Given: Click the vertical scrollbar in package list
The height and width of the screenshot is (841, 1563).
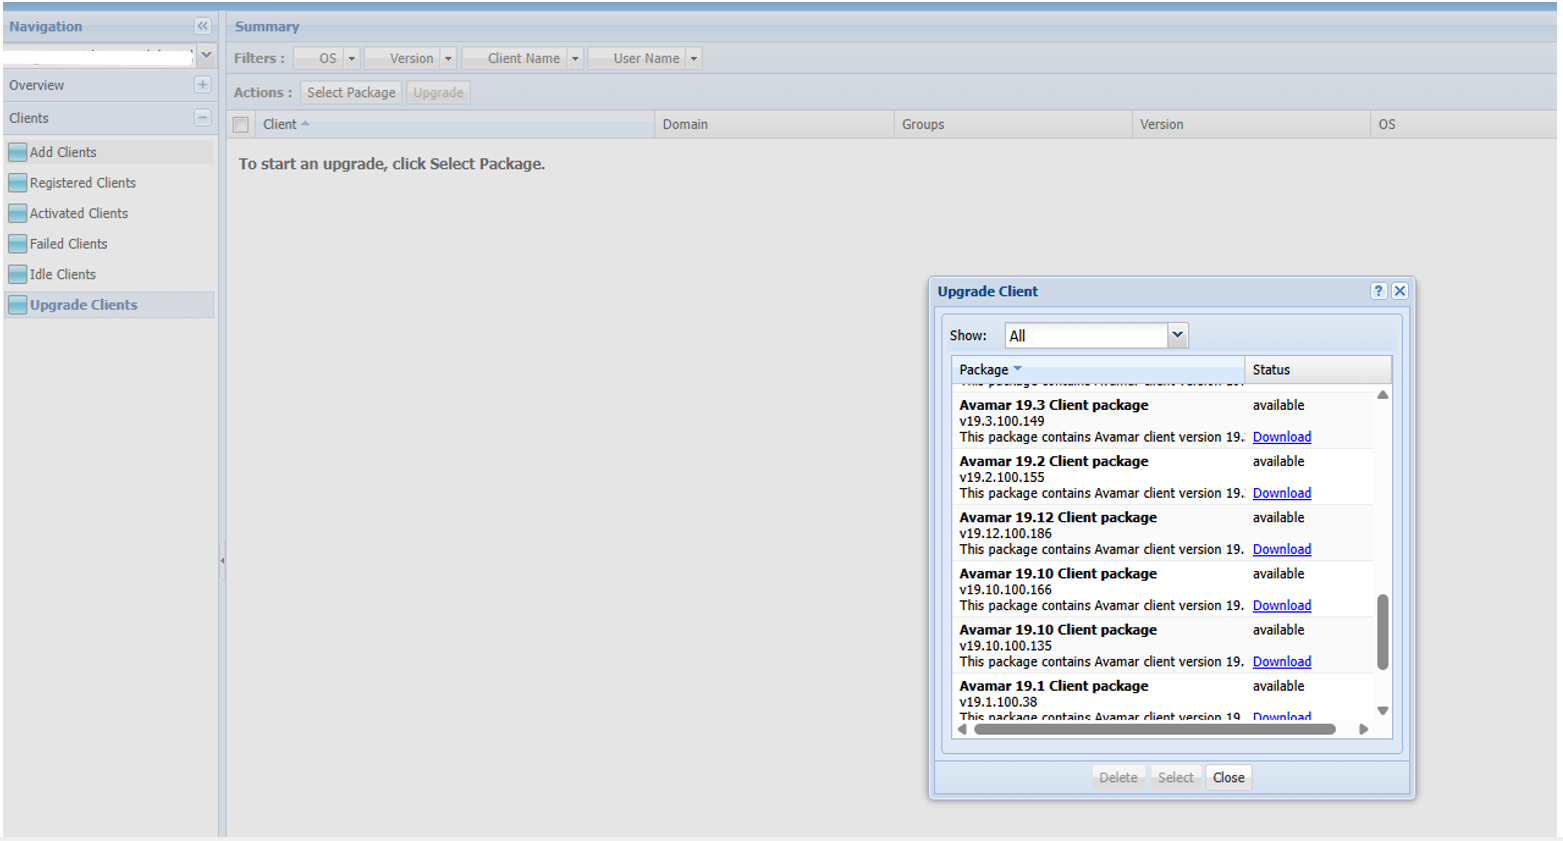Looking at the screenshot, I should [x=1382, y=631].
